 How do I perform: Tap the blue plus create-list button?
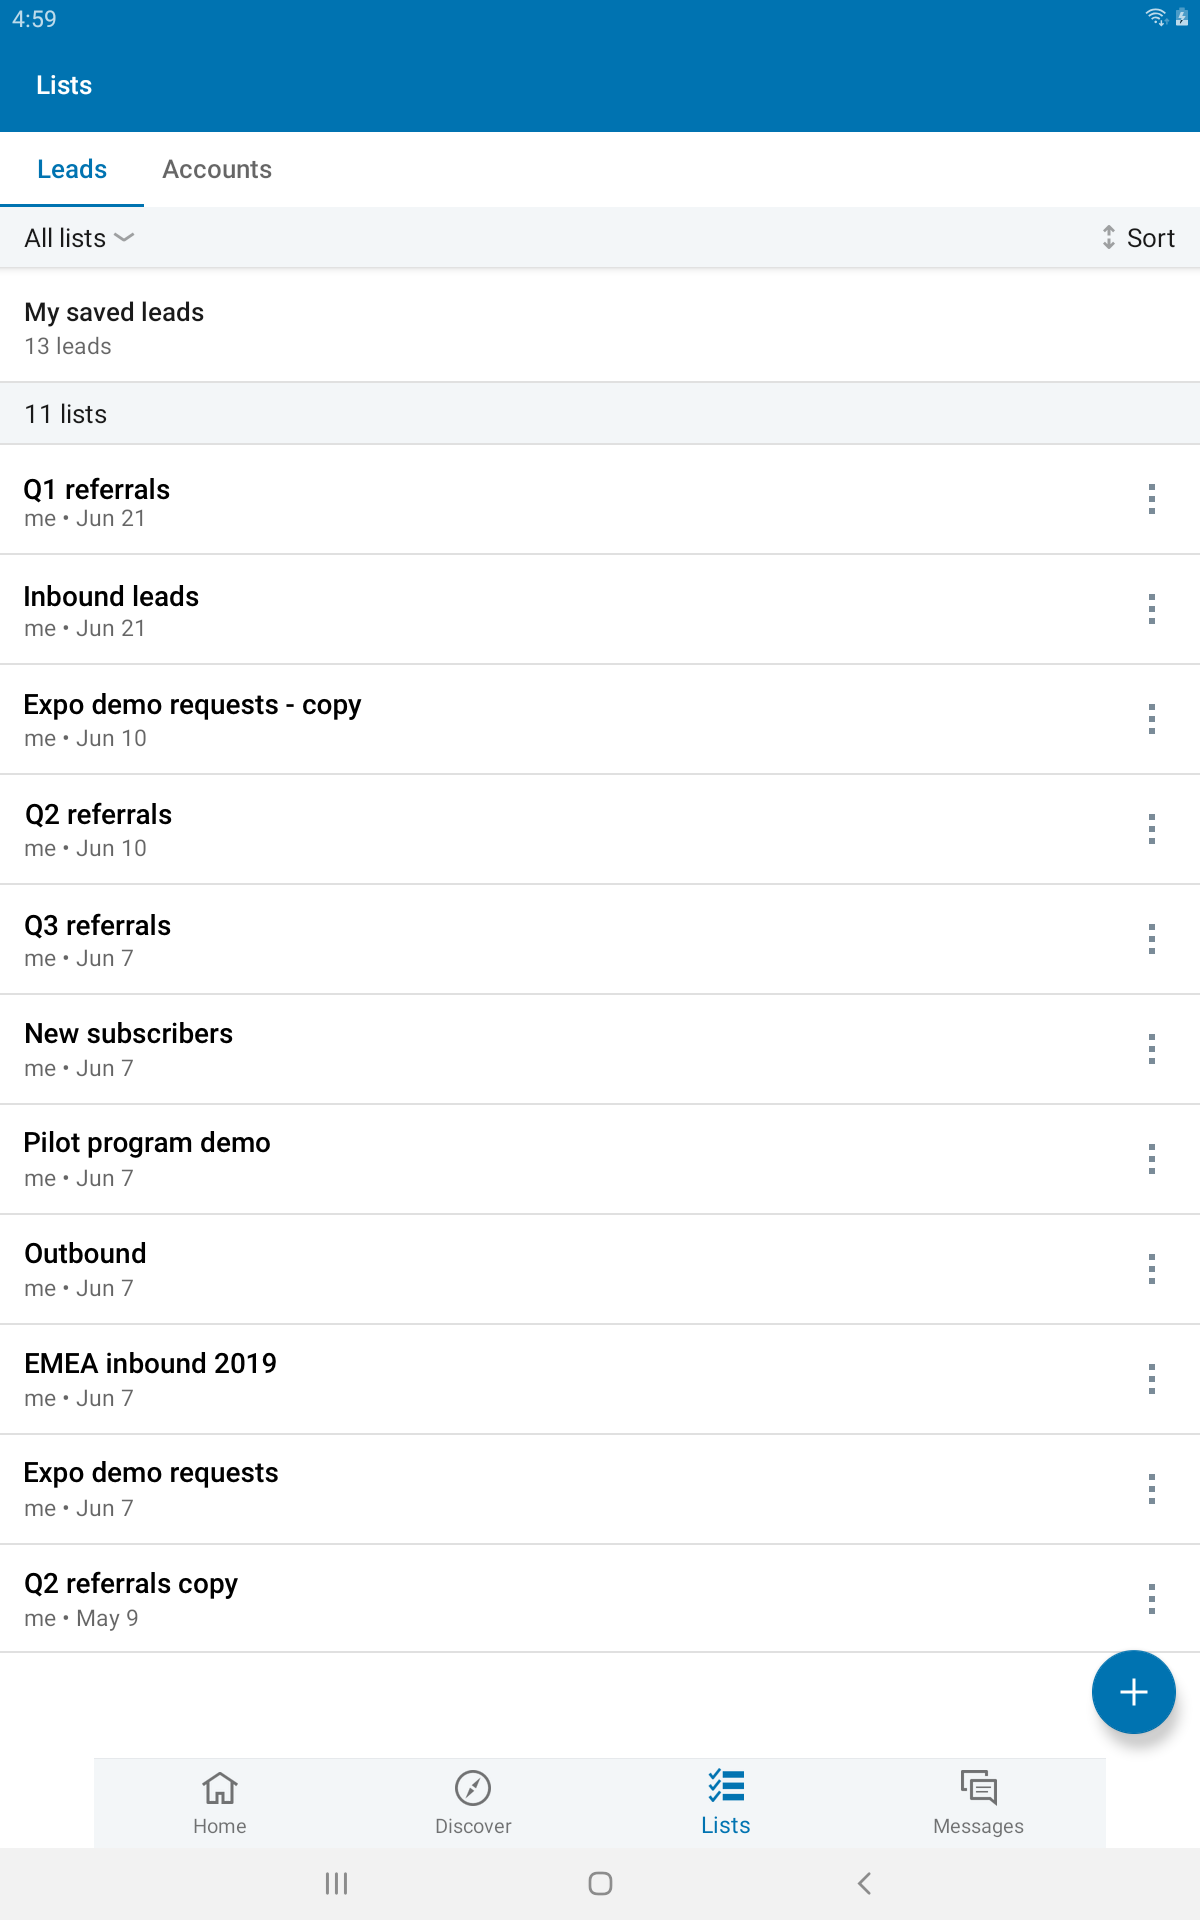coord(1133,1692)
